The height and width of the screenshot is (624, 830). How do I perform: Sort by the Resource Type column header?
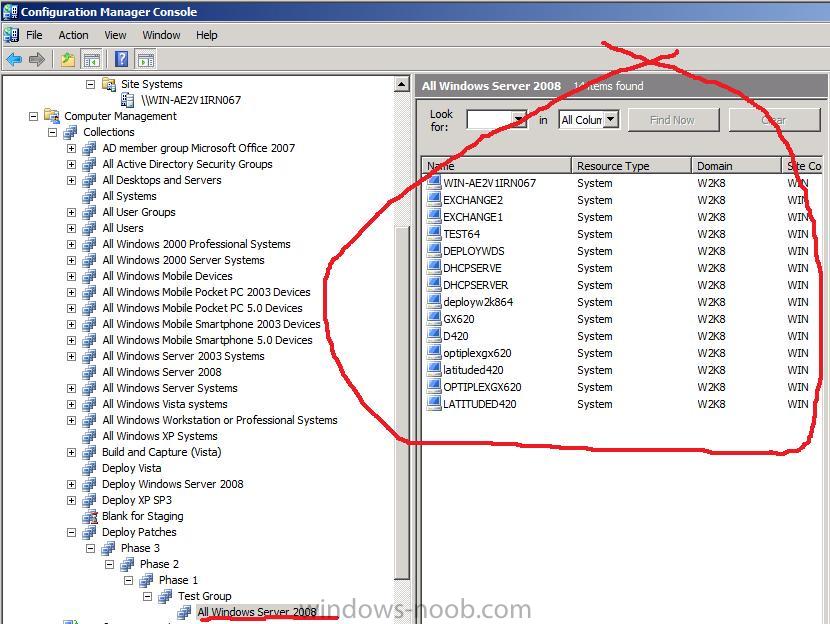(x=631, y=166)
